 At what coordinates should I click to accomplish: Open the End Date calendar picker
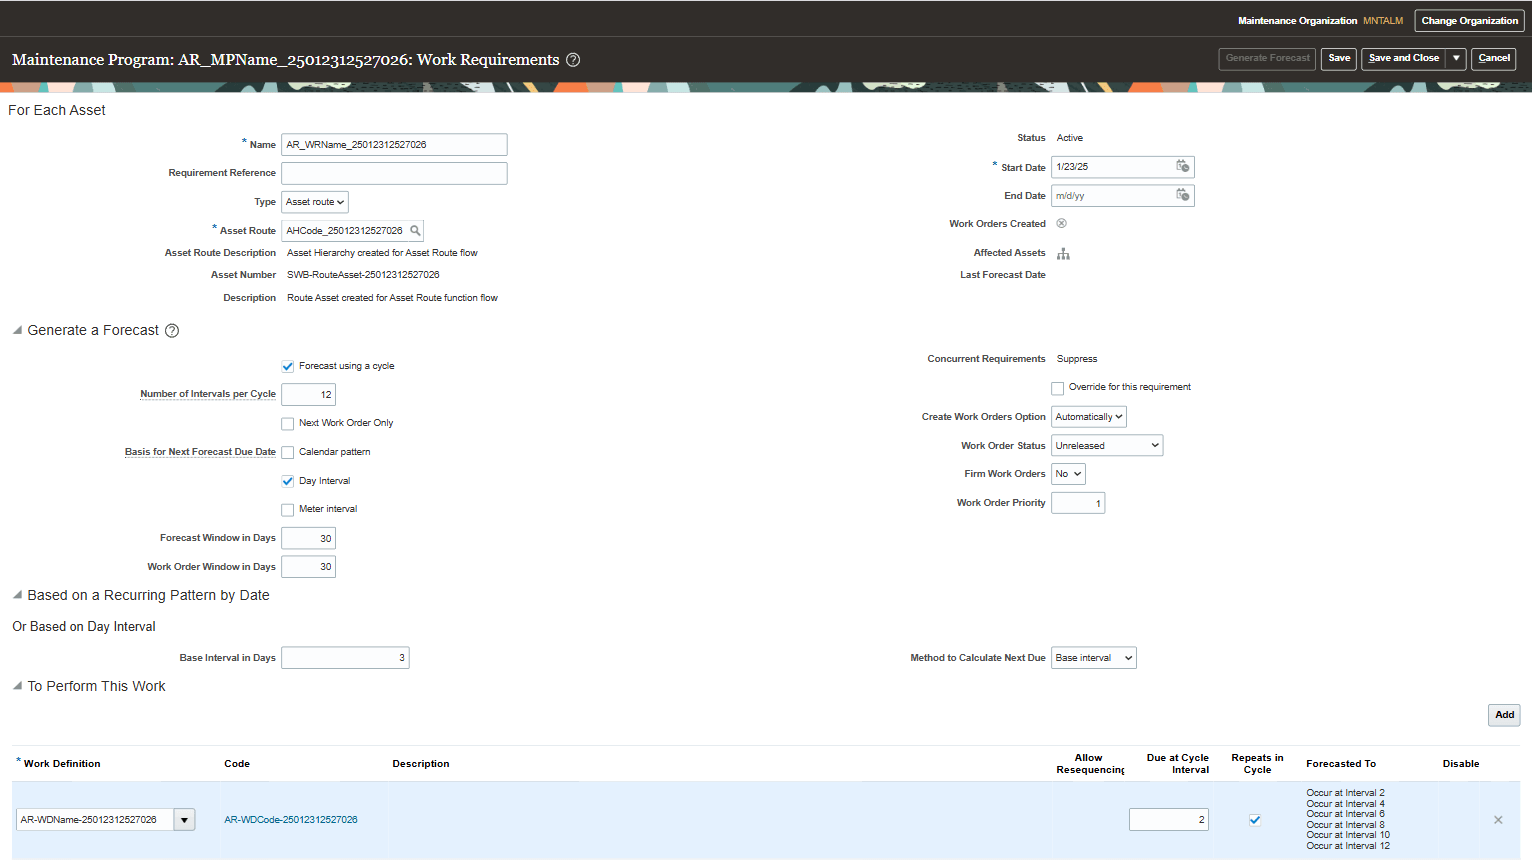click(x=1183, y=195)
